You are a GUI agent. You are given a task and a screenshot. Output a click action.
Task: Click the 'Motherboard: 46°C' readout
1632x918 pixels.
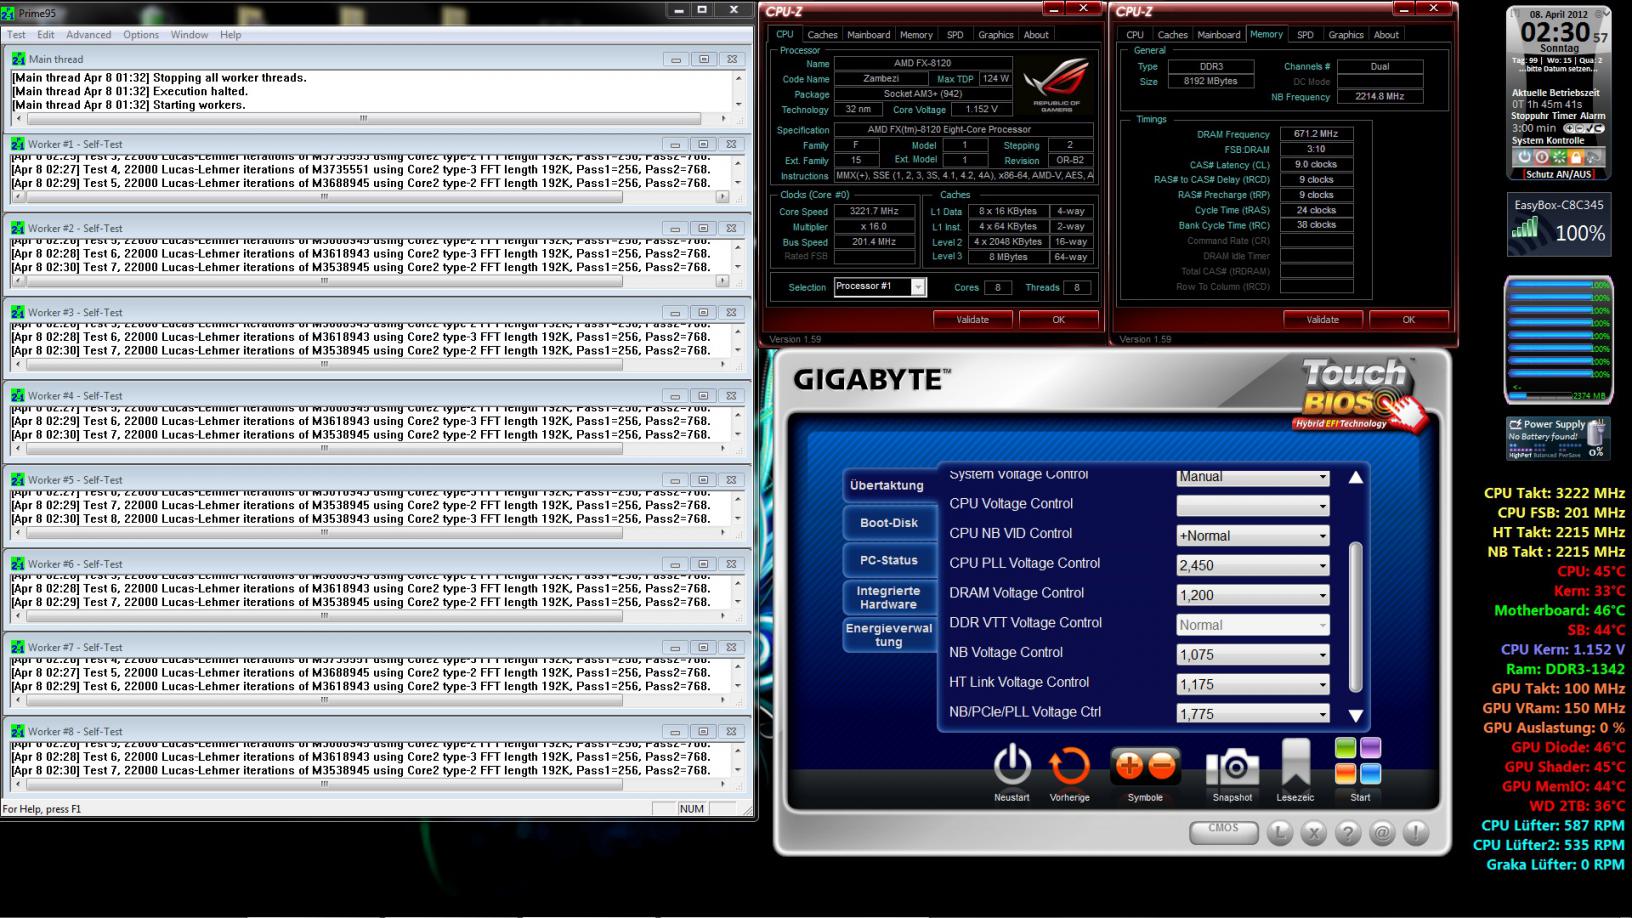pos(1559,610)
